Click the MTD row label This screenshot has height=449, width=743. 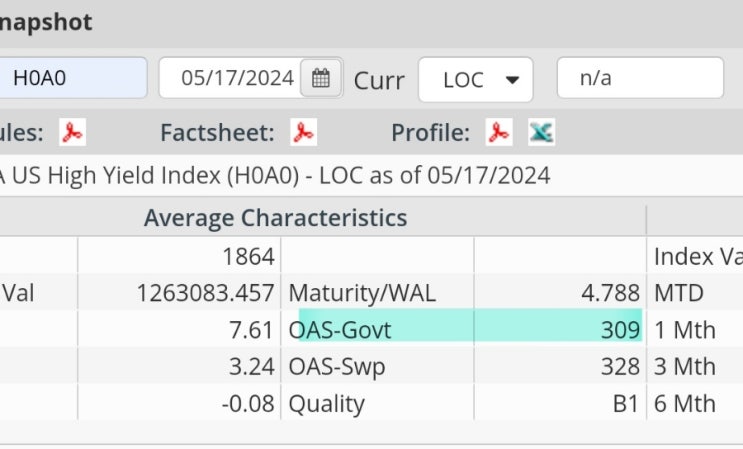[679, 294]
